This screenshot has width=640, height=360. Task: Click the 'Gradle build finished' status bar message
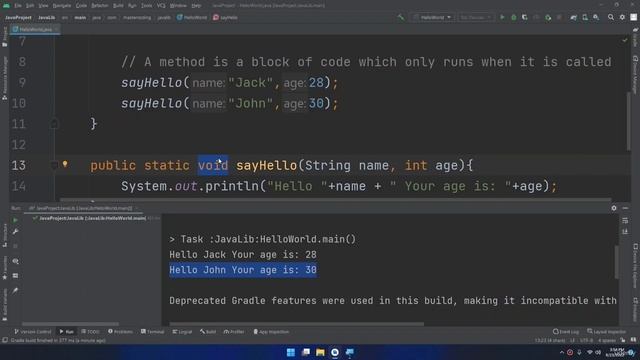58,340
